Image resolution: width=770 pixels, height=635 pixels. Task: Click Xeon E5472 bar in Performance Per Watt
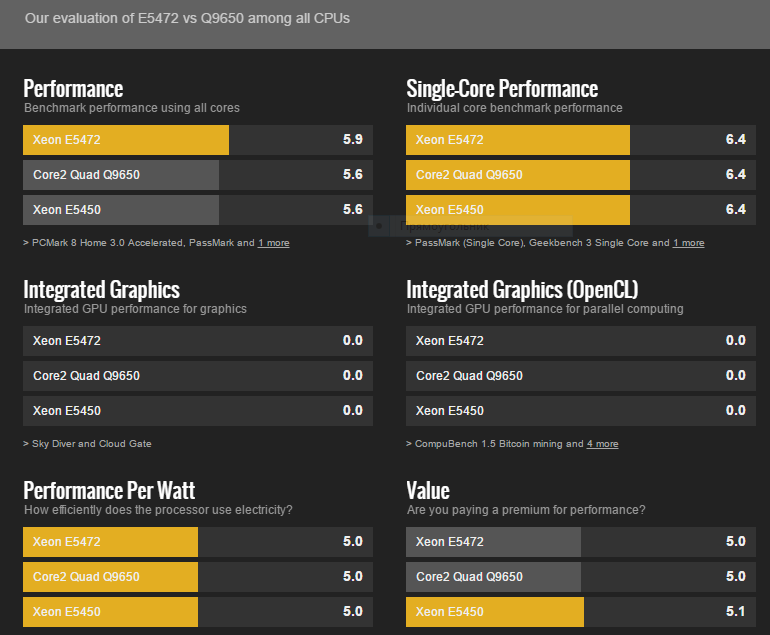pyautogui.click(x=198, y=542)
